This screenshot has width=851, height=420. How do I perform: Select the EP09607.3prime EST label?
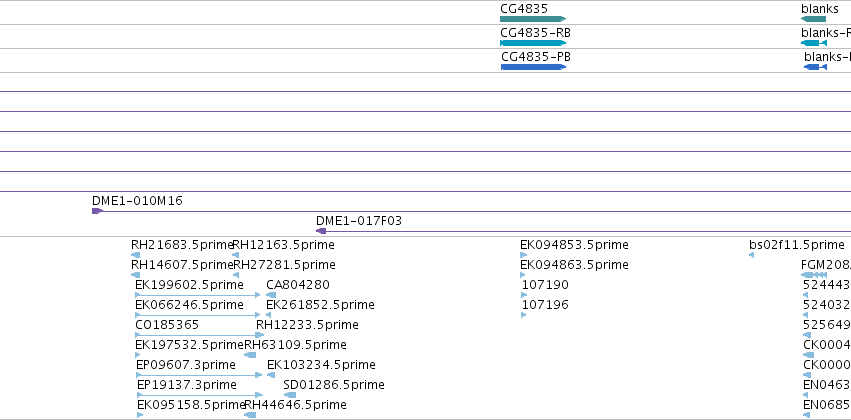click(186, 365)
